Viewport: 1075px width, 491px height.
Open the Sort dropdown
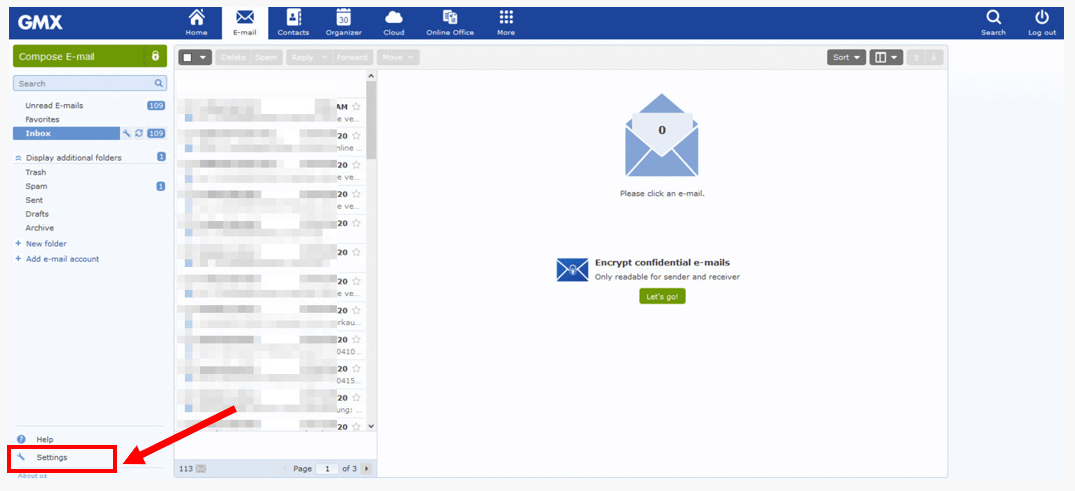[x=846, y=58]
